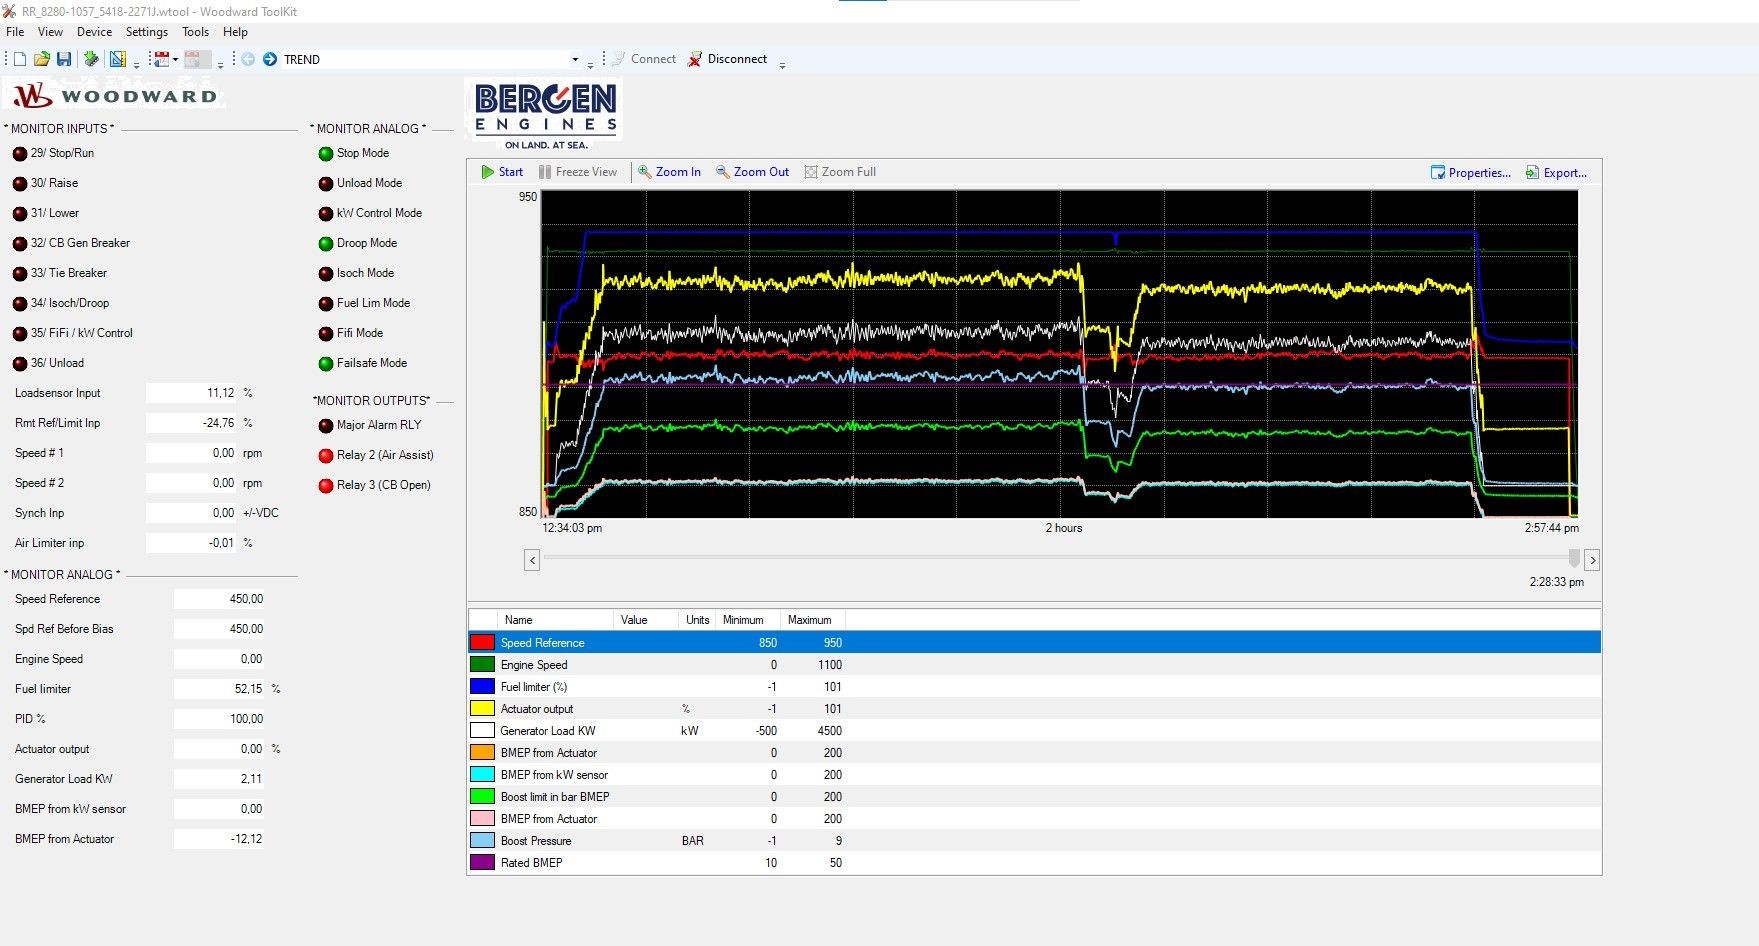Viewport: 1759px width, 946px height.
Task: Open the Settings menu
Action: [146, 32]
